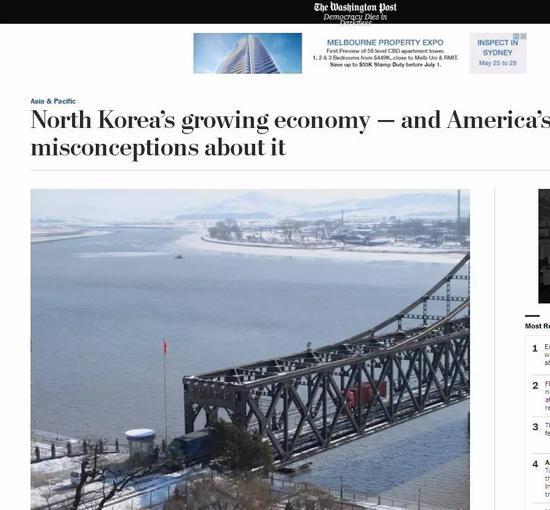The width and height of the screenshot is (550, 510).
Task: Open the number 2 Most Read story
Action: tap(540, 395)
